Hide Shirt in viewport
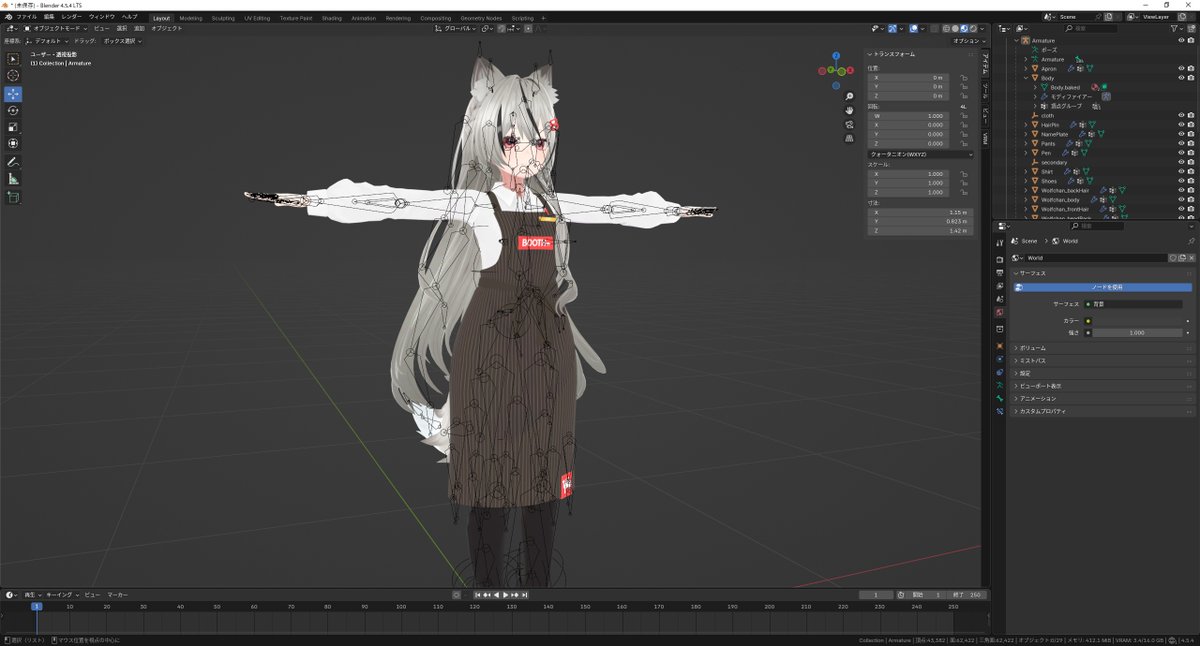The image size is (1200, 646). click(x=1181, y=171)
